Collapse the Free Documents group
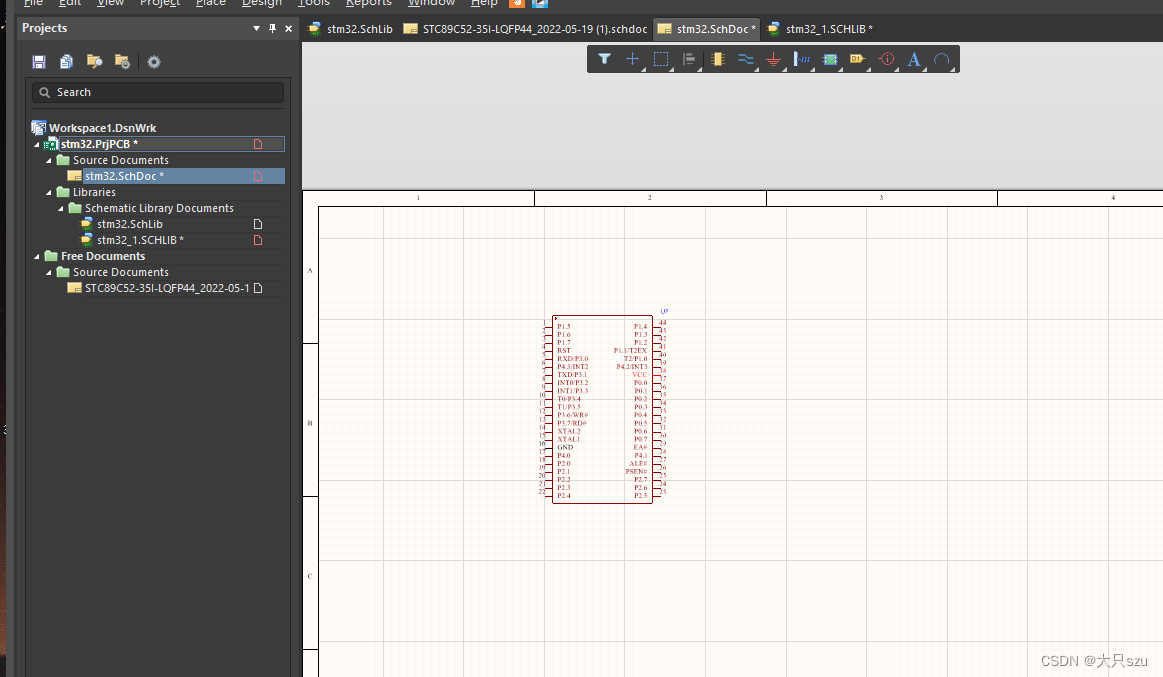The width and height of the screenshot is (1163, 677). tap(37, 256)
